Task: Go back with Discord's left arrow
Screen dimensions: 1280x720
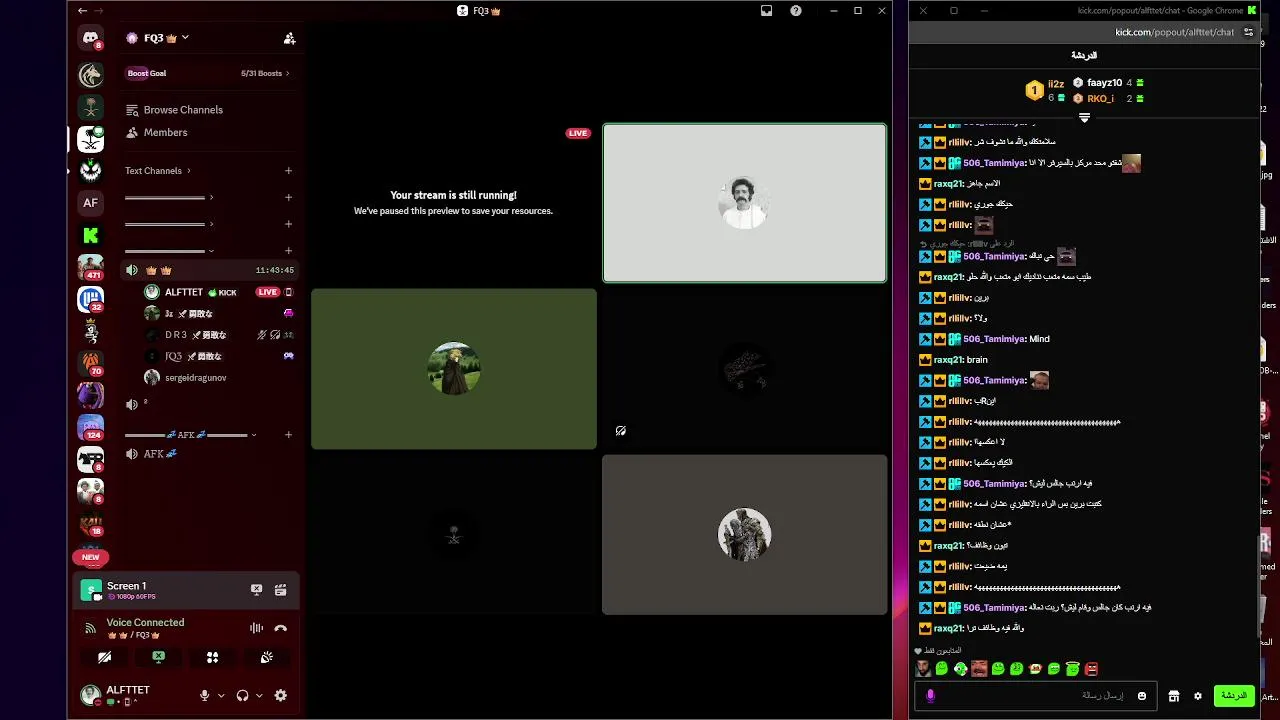Action: (82, 11)
